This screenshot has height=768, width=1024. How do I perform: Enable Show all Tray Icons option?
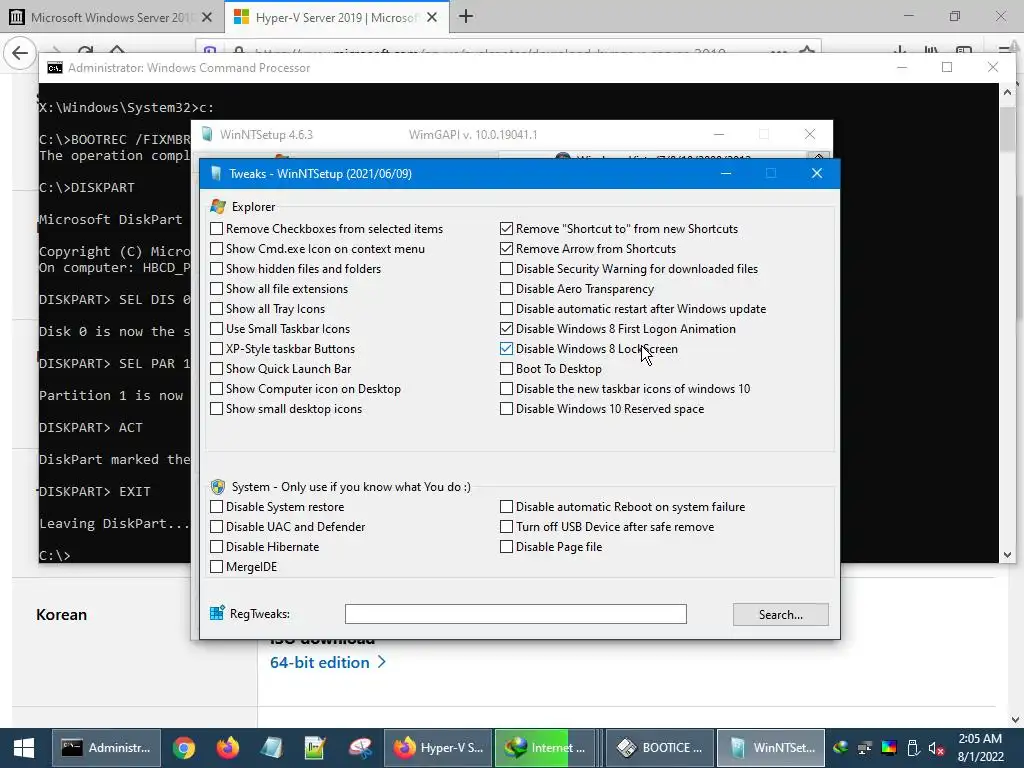[216, 309]
